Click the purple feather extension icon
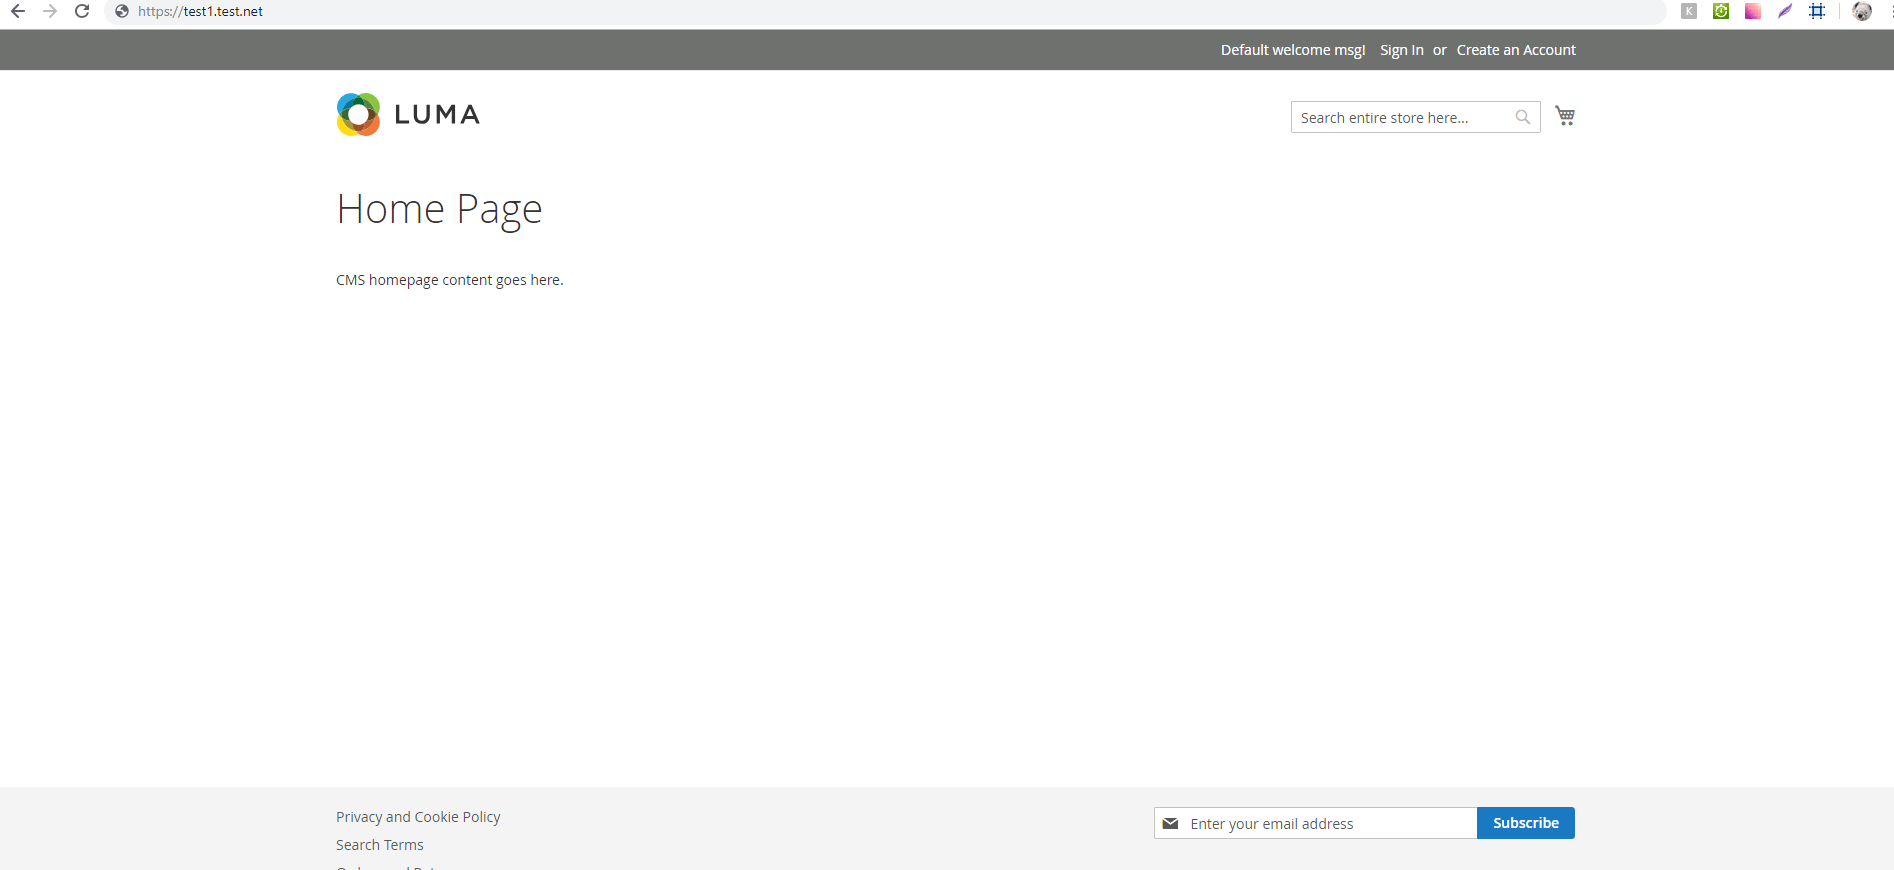 [1785, 11]
